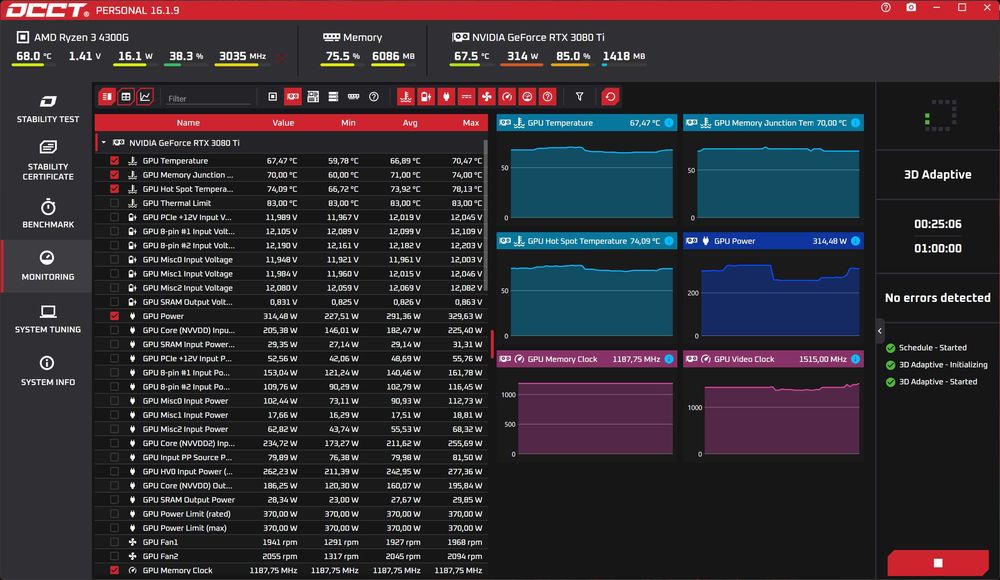Screen dimensions: 1000x580
Task: Collapse the right side panel chevron
Action: pyautogui.click(x=879, y=331)
